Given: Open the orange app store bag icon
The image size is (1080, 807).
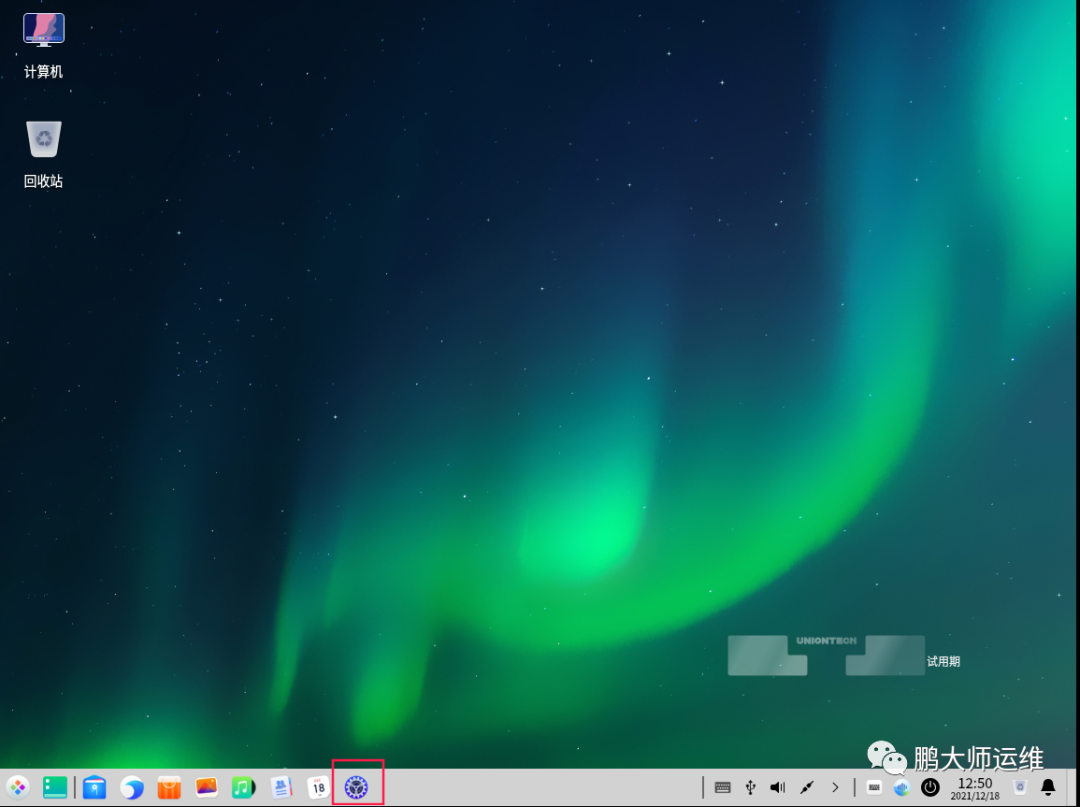Looking at the screenshot, I should pos(169,787).
